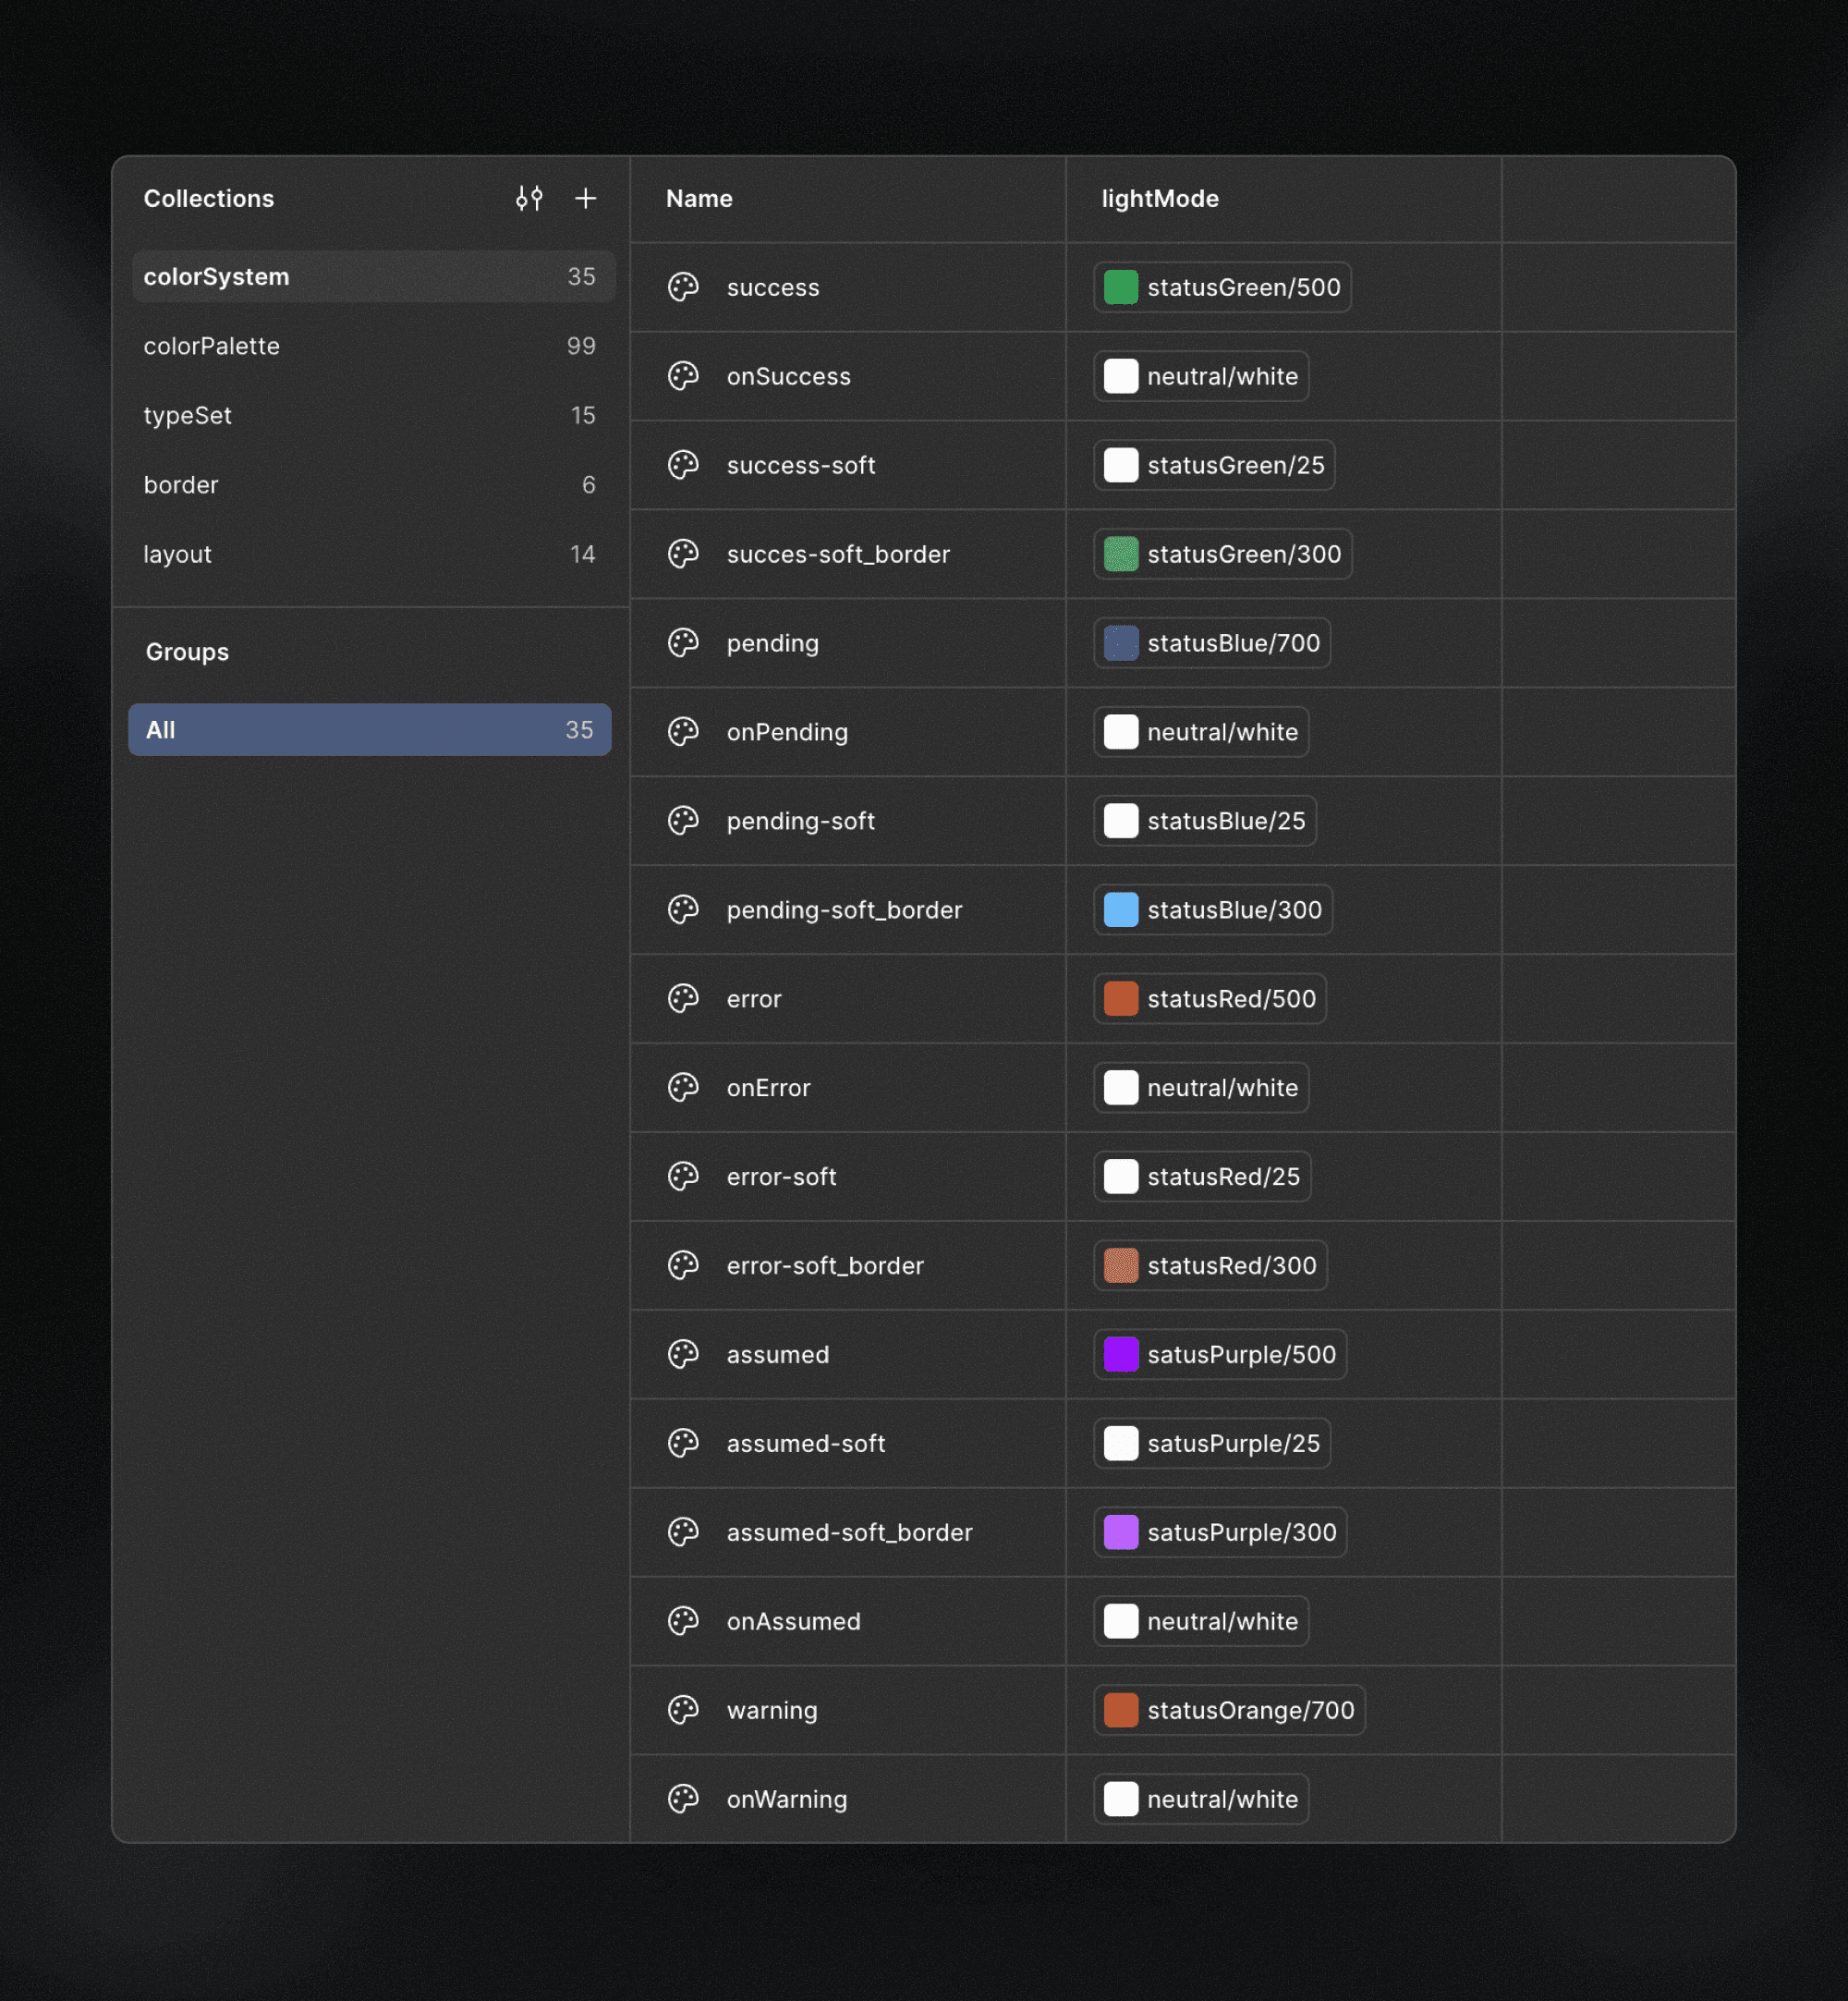The image size is (1848, 2001).
Task: Click the palette icon beside assumed
Action: coord(683,1354)
